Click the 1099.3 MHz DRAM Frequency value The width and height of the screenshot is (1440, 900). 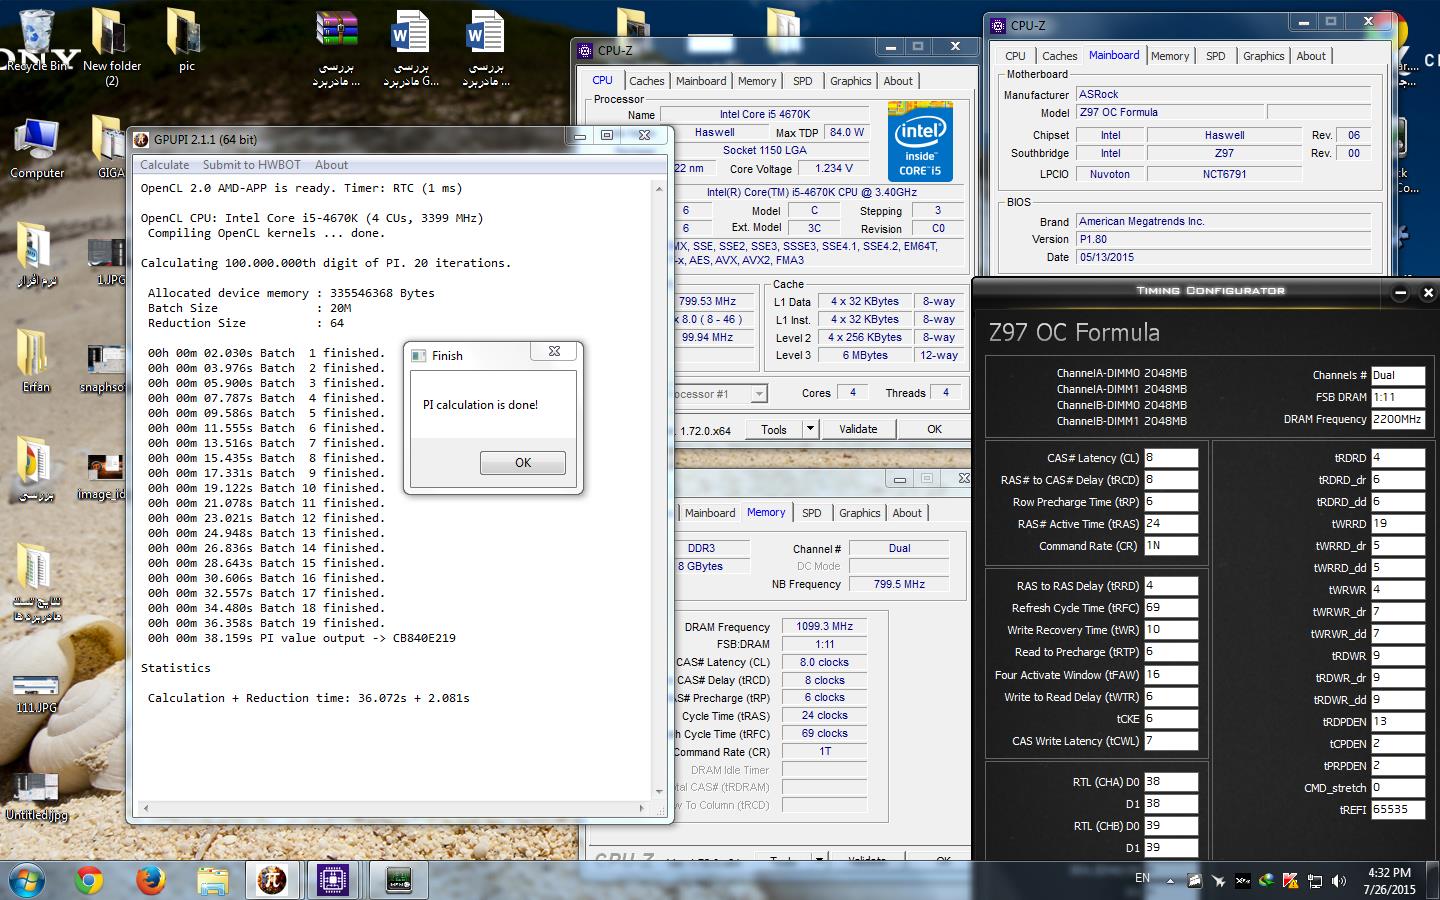[x=824, y=626]
